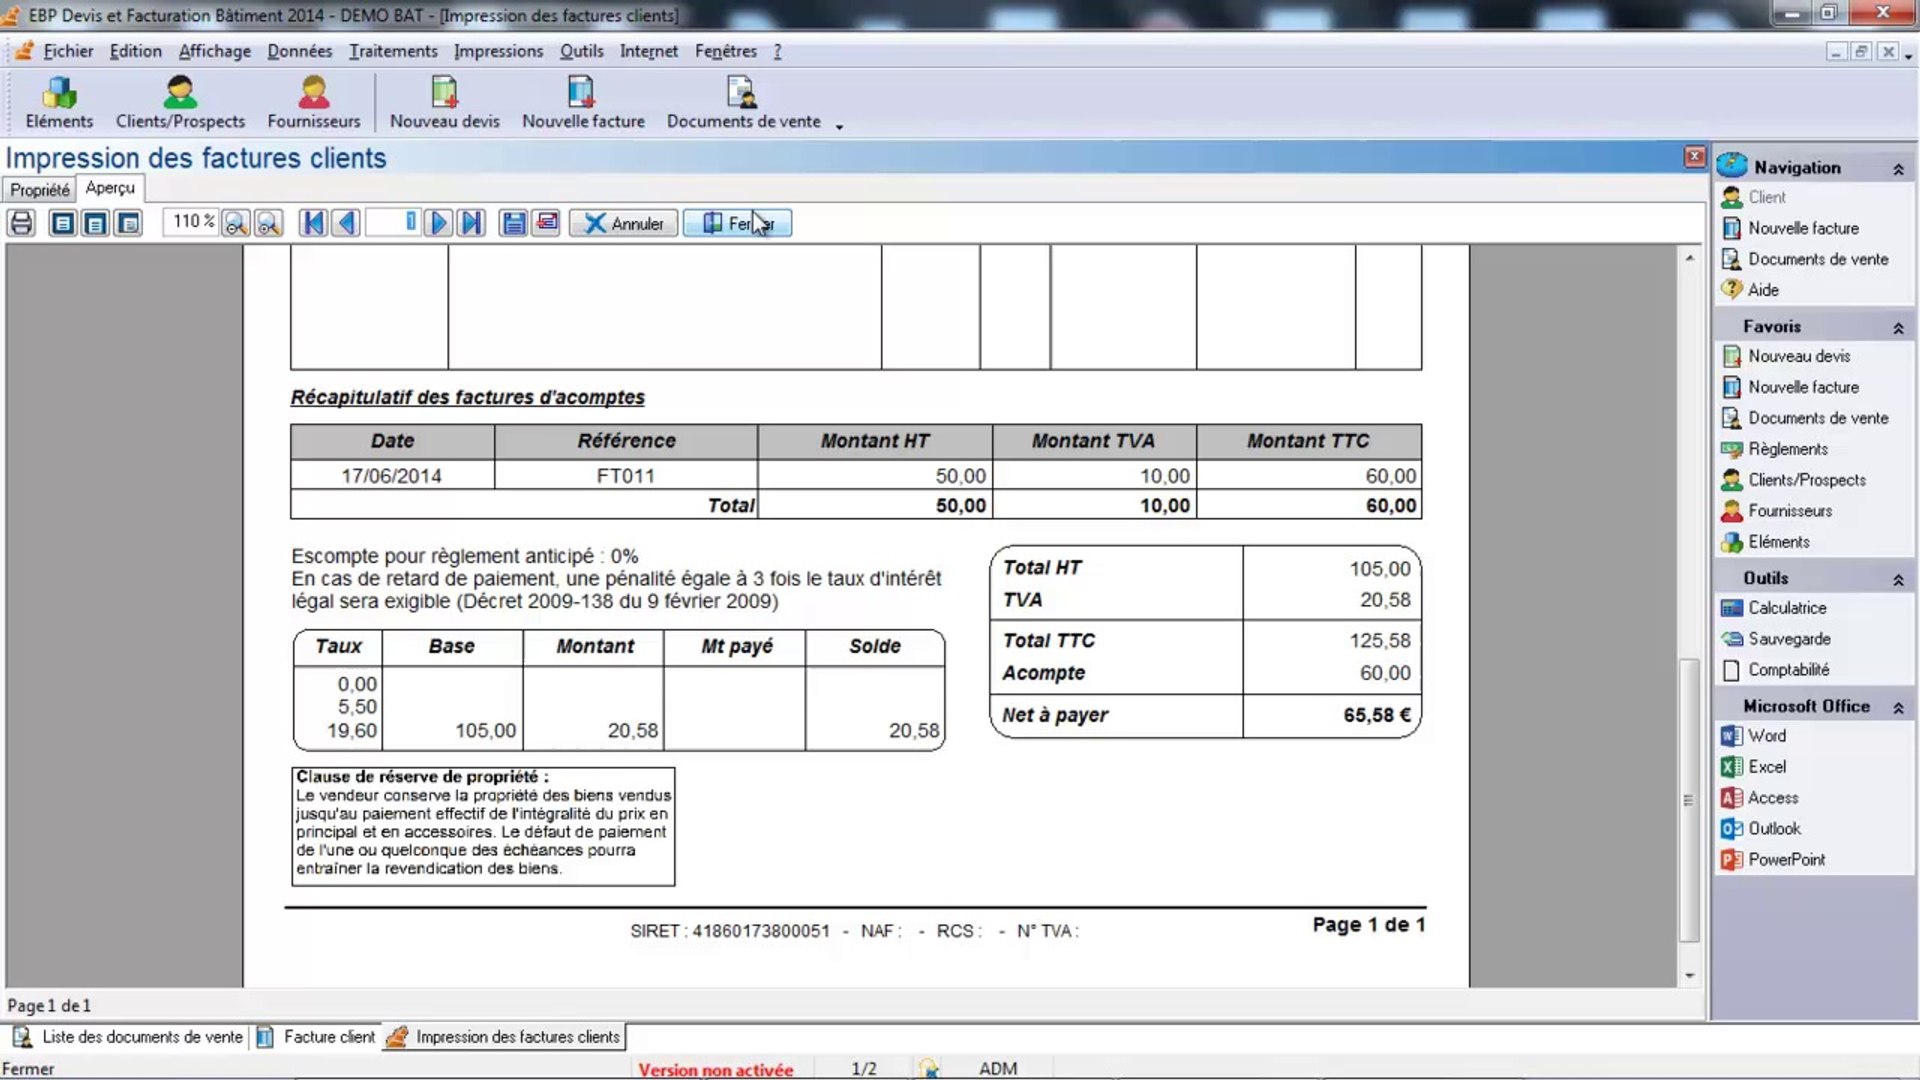Screen dimensions: 1920x1080
Task: Click the save diskette icon
Action: point(513,223)
